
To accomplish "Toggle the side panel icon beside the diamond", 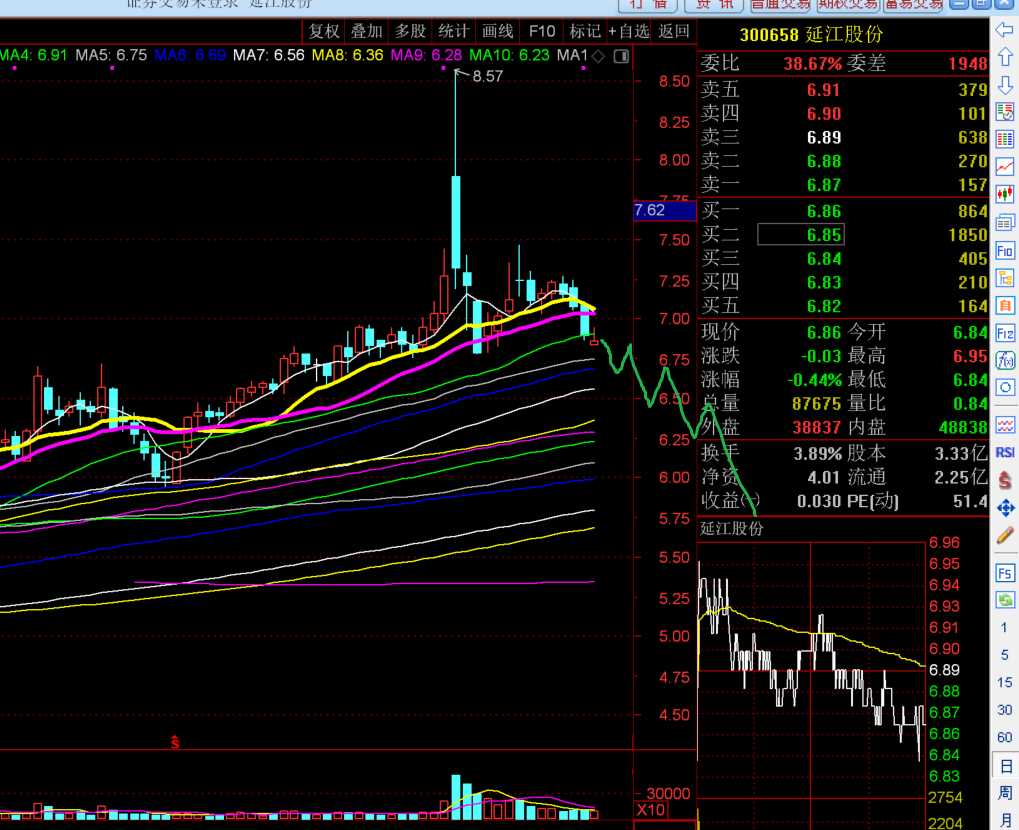I will [621, 57].
